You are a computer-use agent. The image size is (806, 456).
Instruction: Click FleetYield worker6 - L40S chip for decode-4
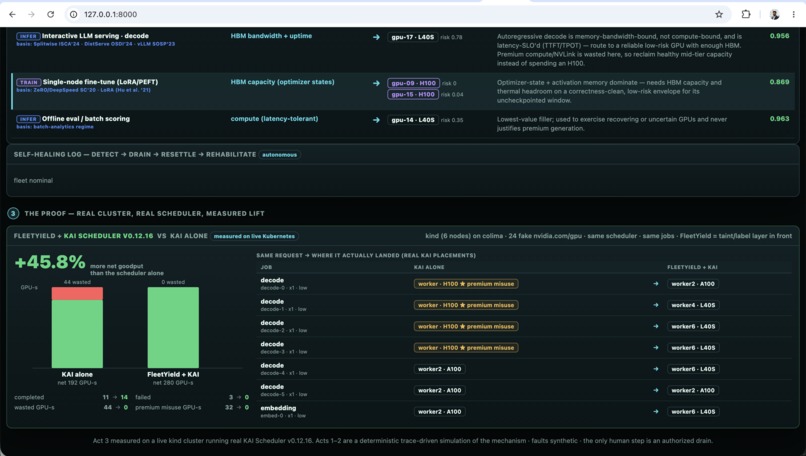pos(693,369)
